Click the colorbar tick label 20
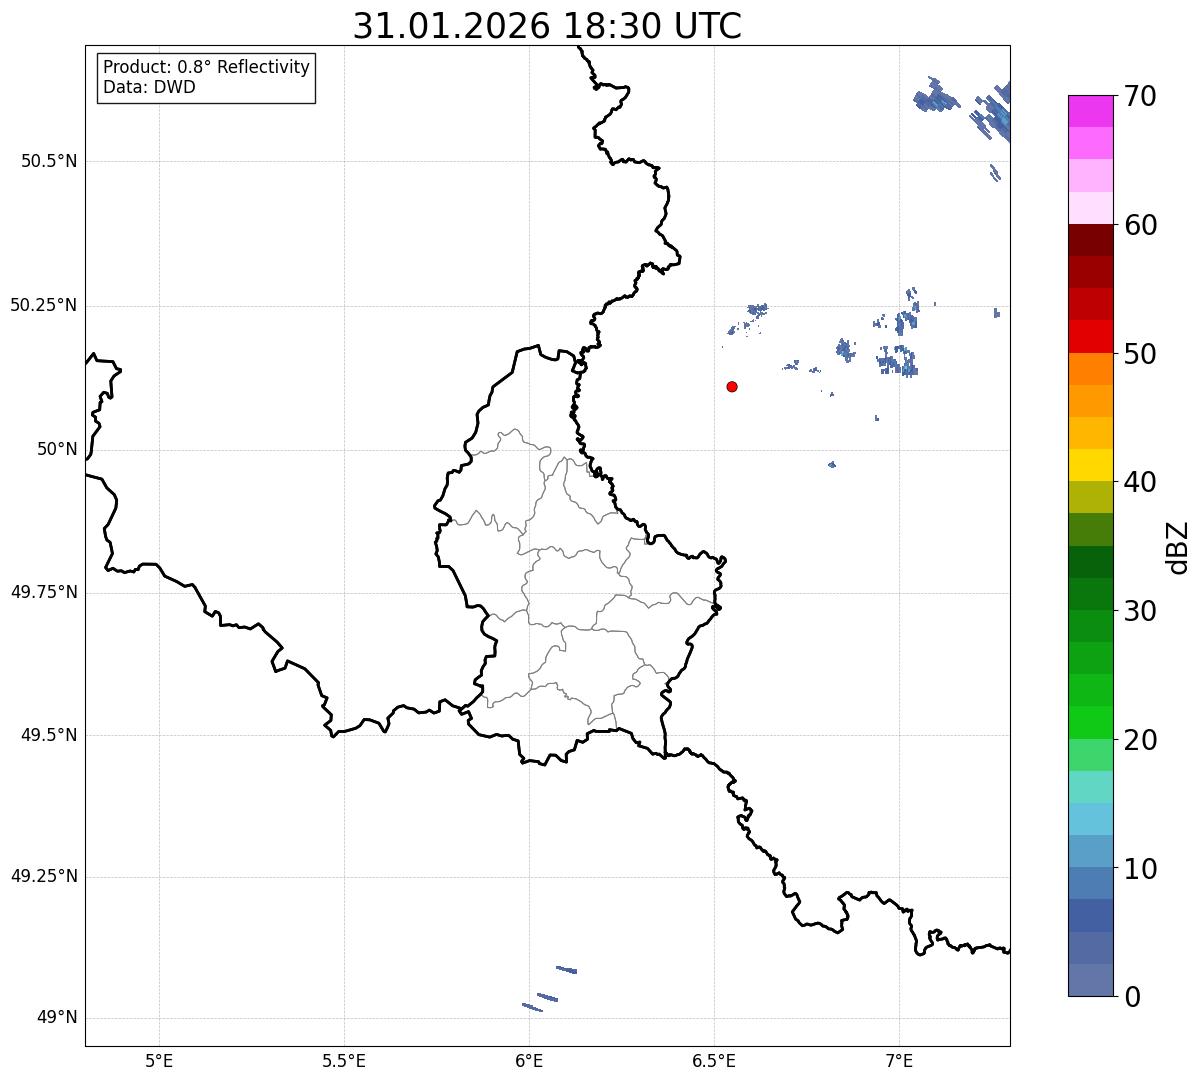The height and width of the screenshot is (1081, 1202). (1140, 739)
